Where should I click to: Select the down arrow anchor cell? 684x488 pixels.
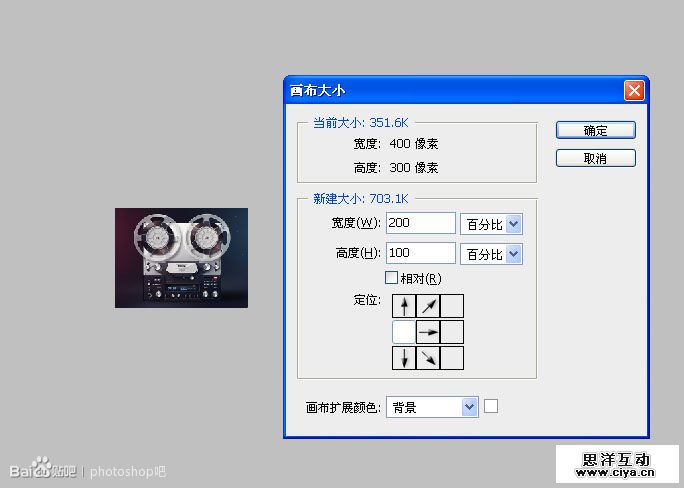pos(404,358)
